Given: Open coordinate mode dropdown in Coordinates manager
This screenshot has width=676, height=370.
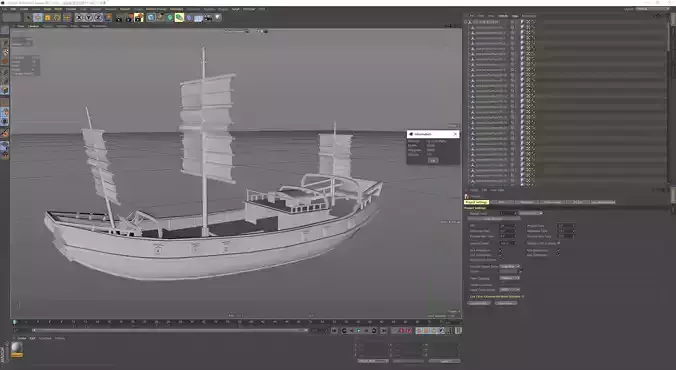Looking at the screenshot, I should (372, 361).
